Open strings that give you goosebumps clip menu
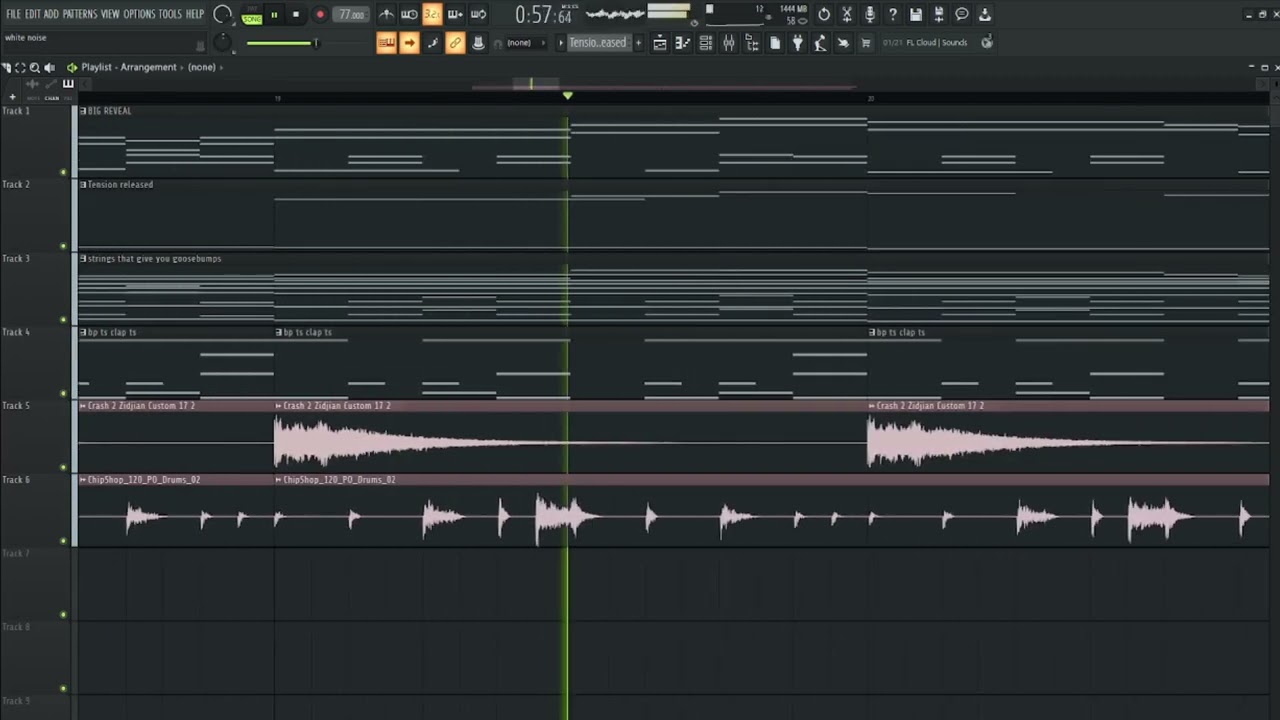Image resolution: width=1280 pixels, height=720 pixels. pyautogui.click(x=83, y=259)
